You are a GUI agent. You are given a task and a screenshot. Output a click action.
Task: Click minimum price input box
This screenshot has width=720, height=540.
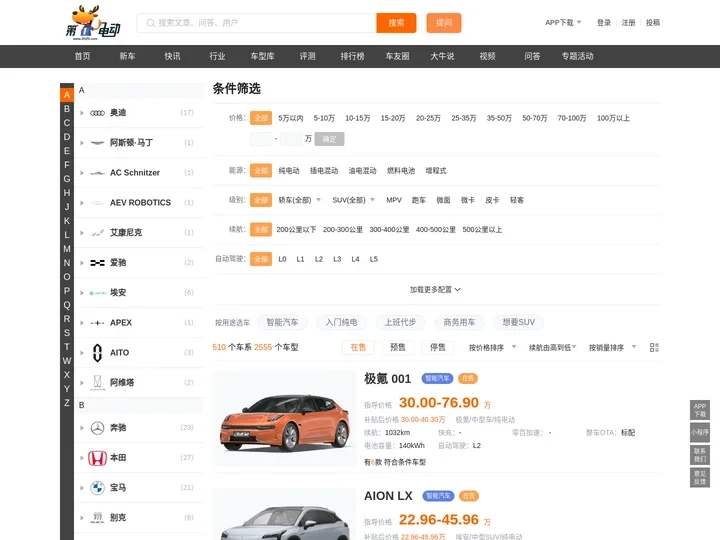pos(261,139)
